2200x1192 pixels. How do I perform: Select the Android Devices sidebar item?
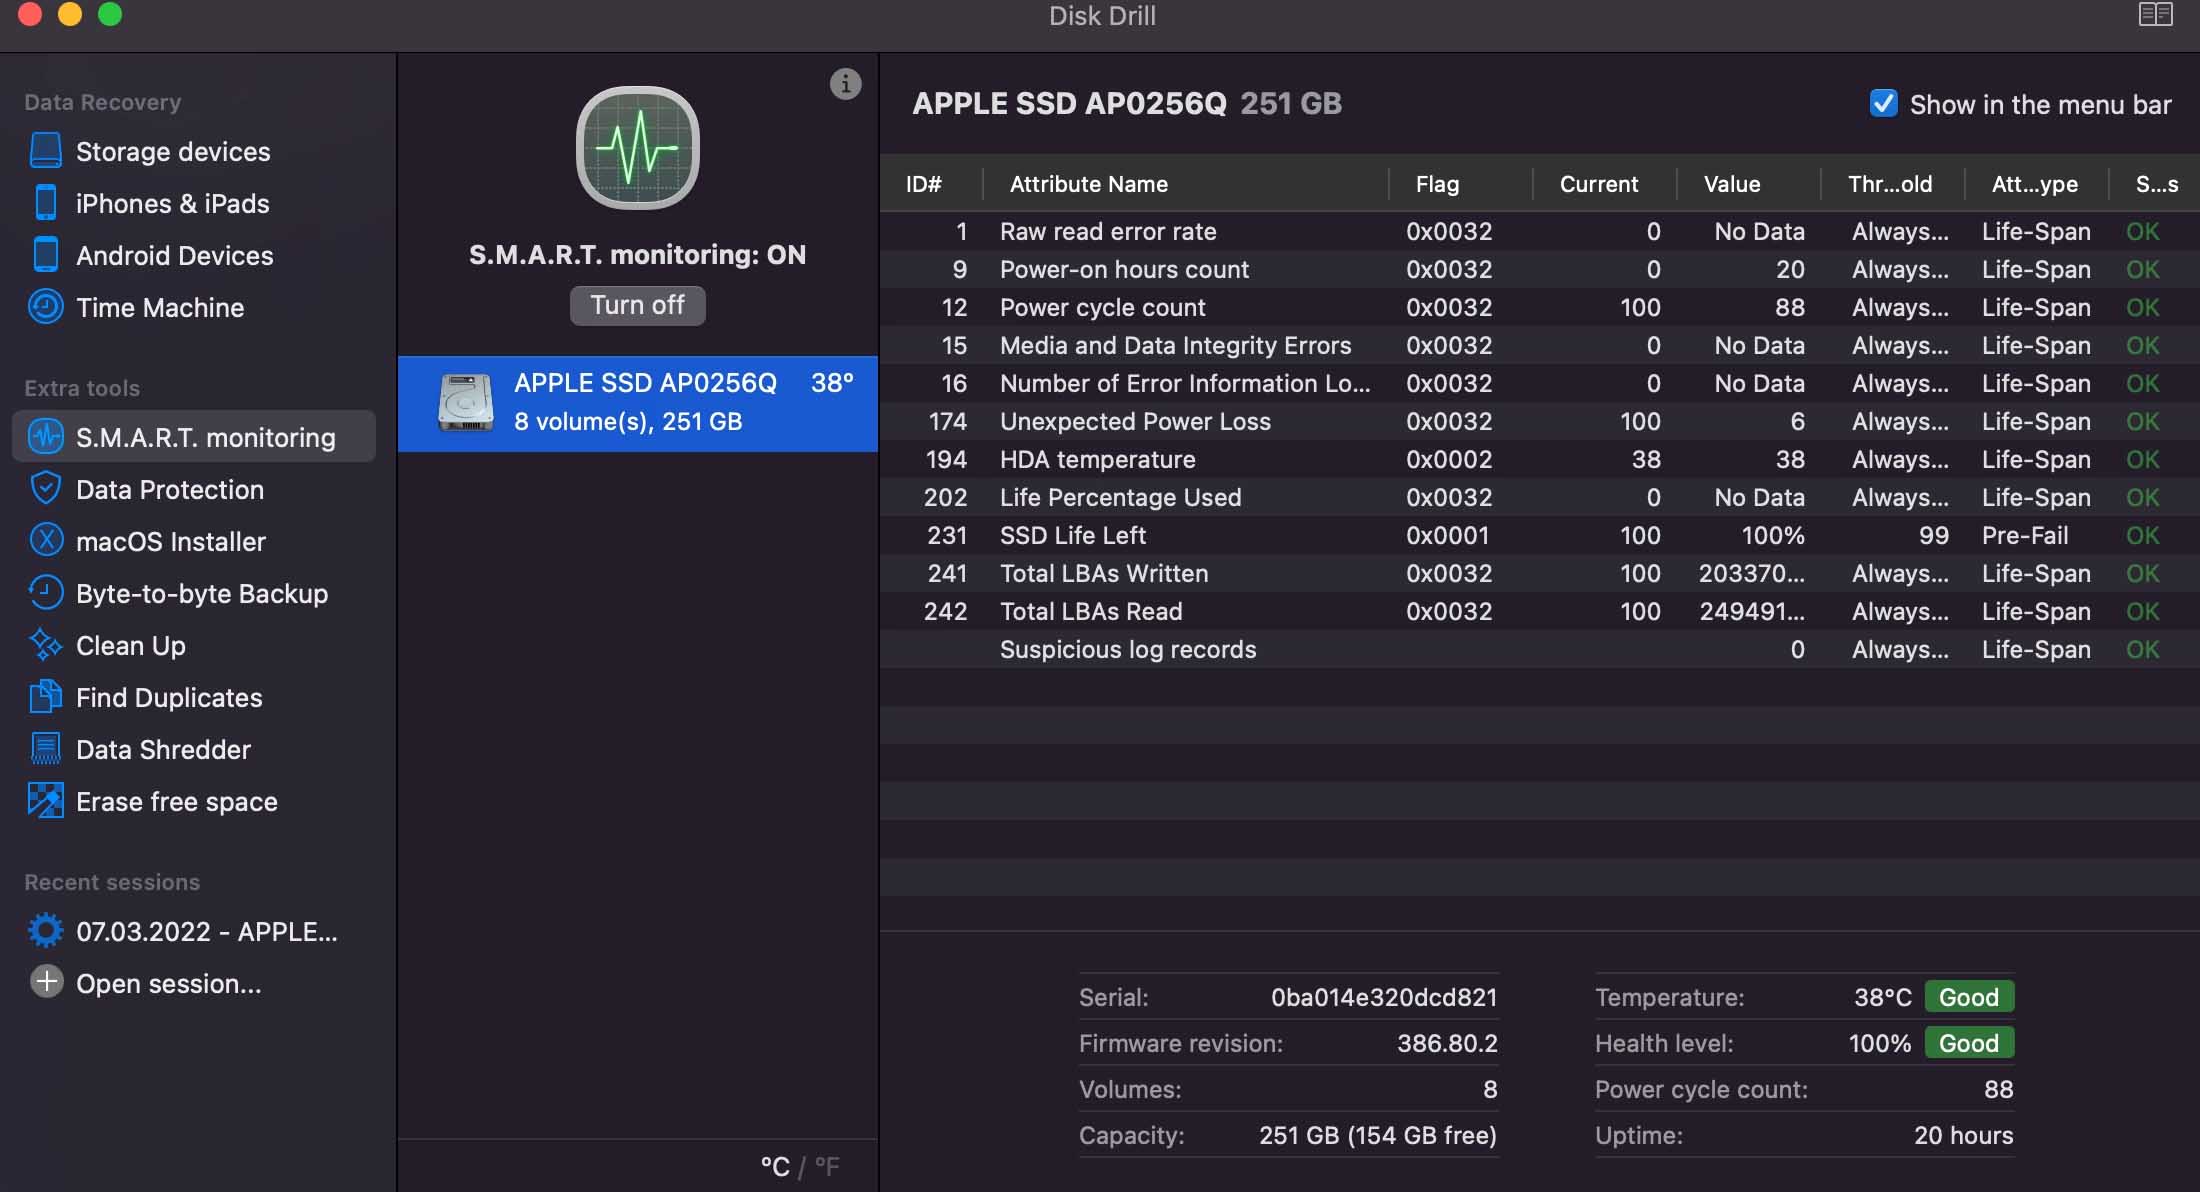(175, 255)
